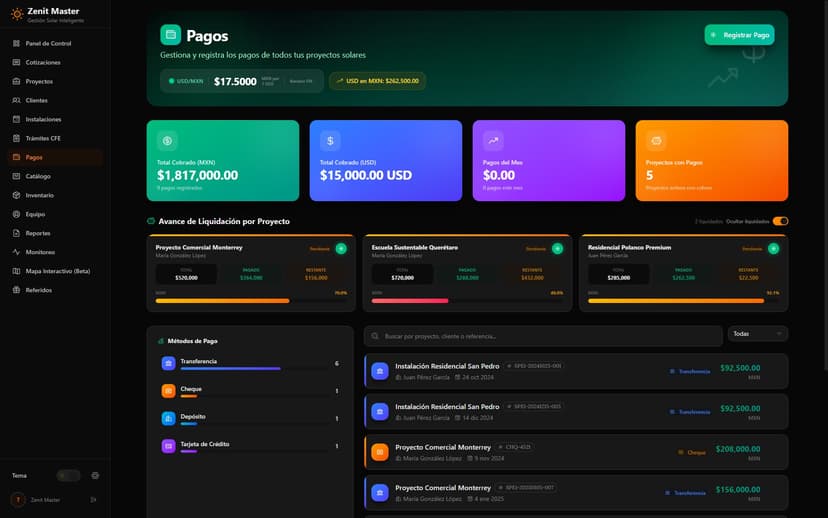Screen dimensions: 828x518
Task: Click the $15,000.00 USD total value
Action: click(366, 175)
